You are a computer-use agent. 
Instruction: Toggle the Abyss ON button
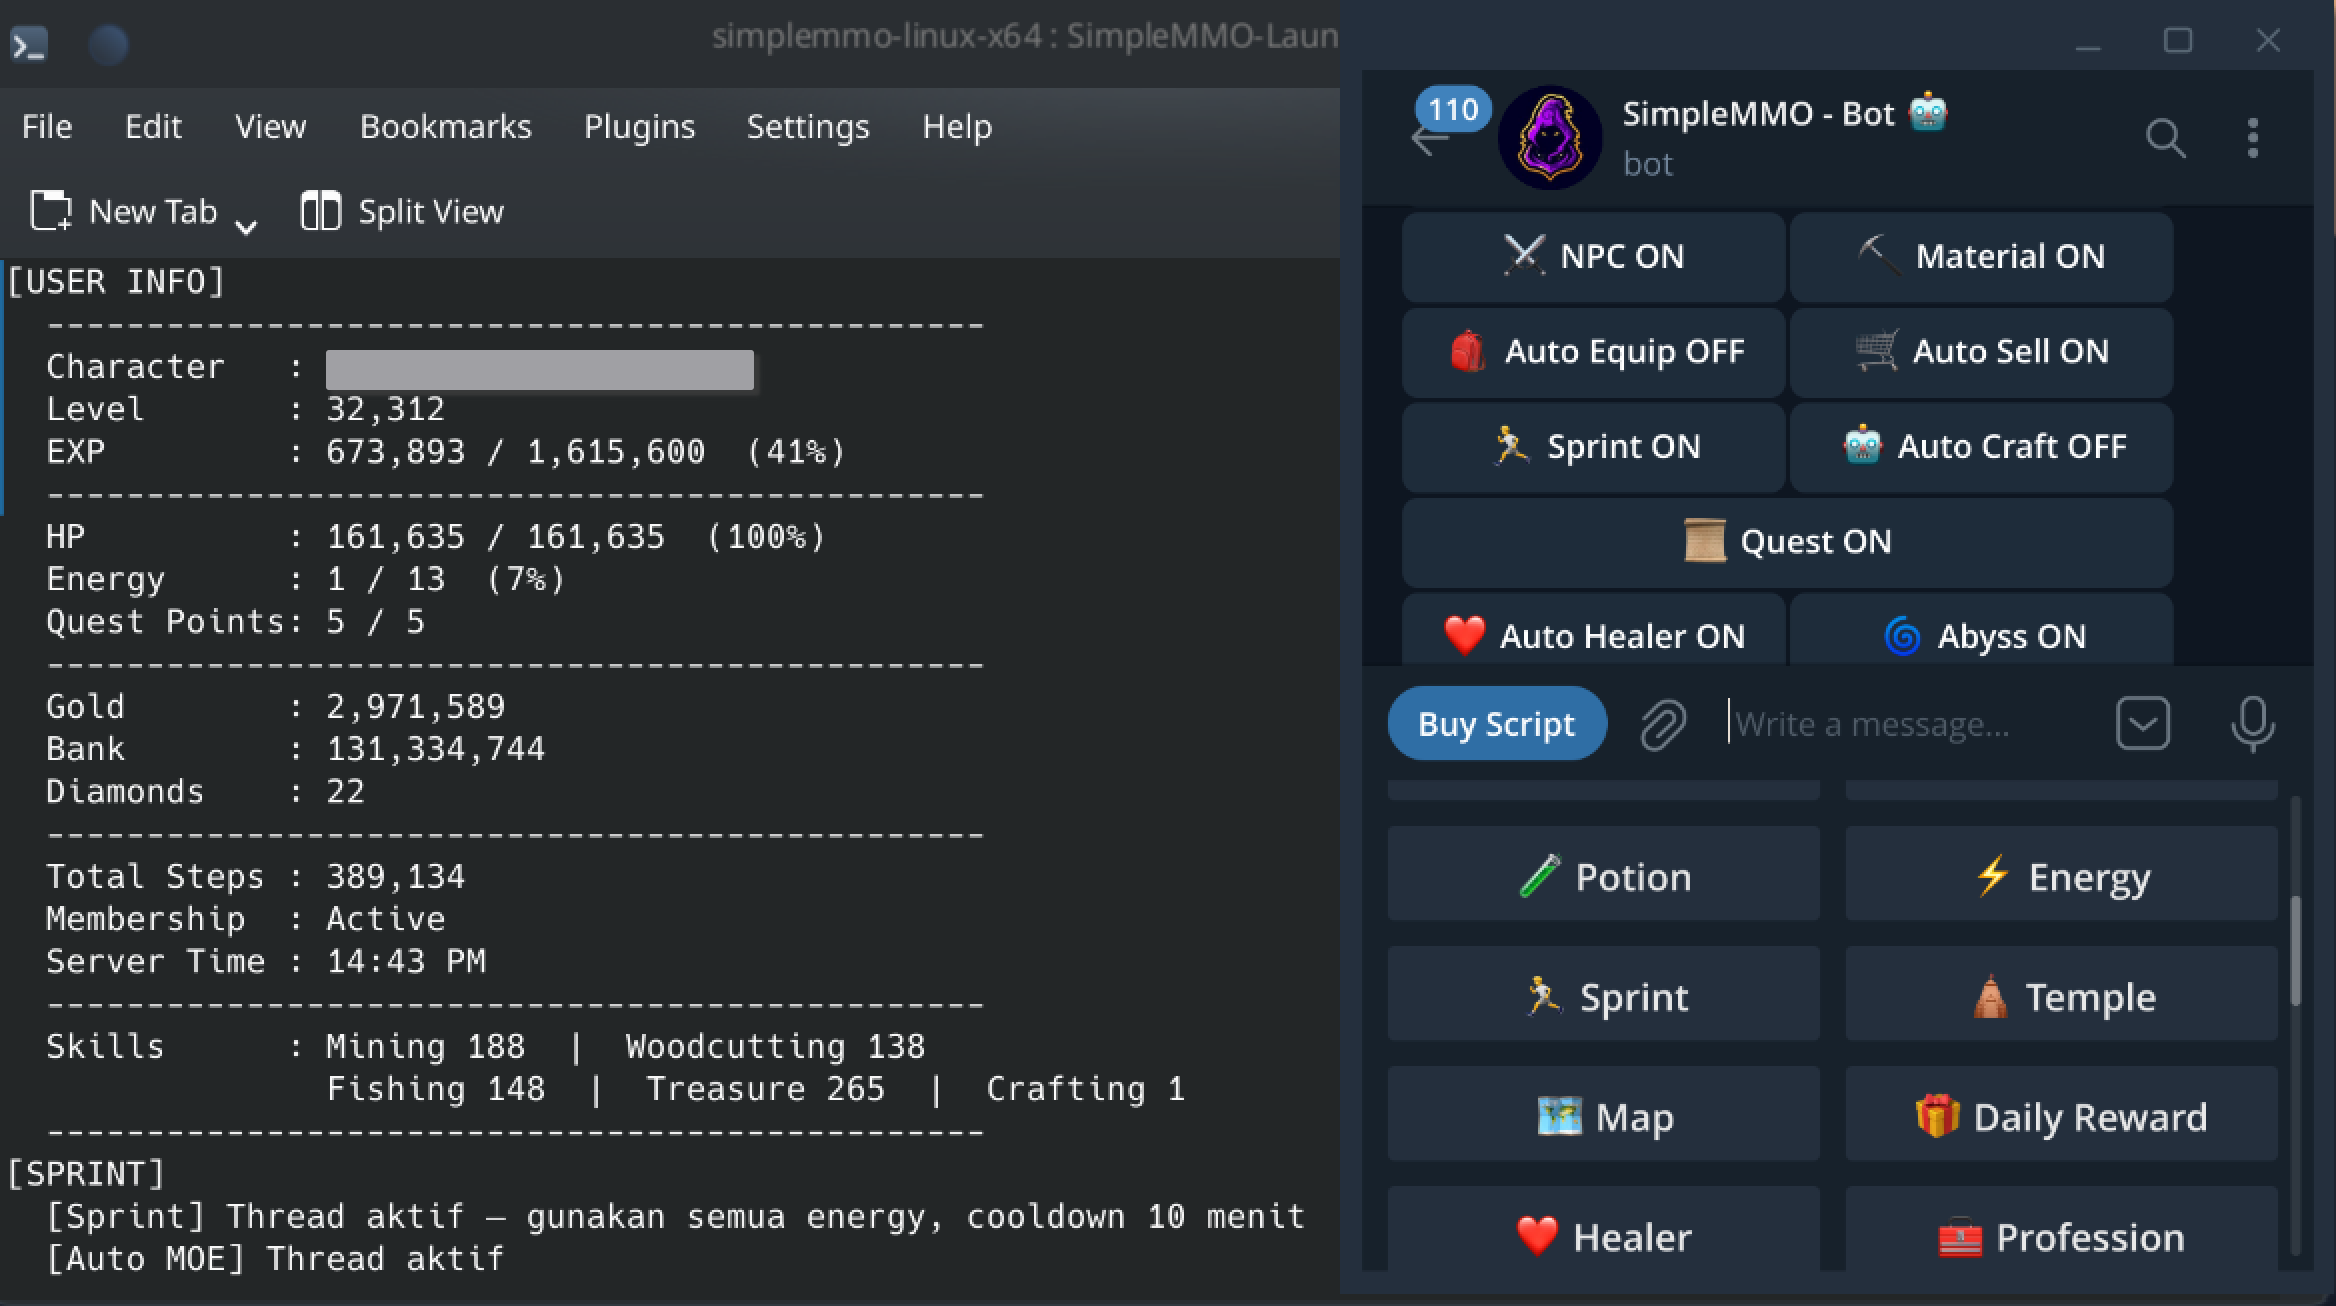pos(1981,630)
